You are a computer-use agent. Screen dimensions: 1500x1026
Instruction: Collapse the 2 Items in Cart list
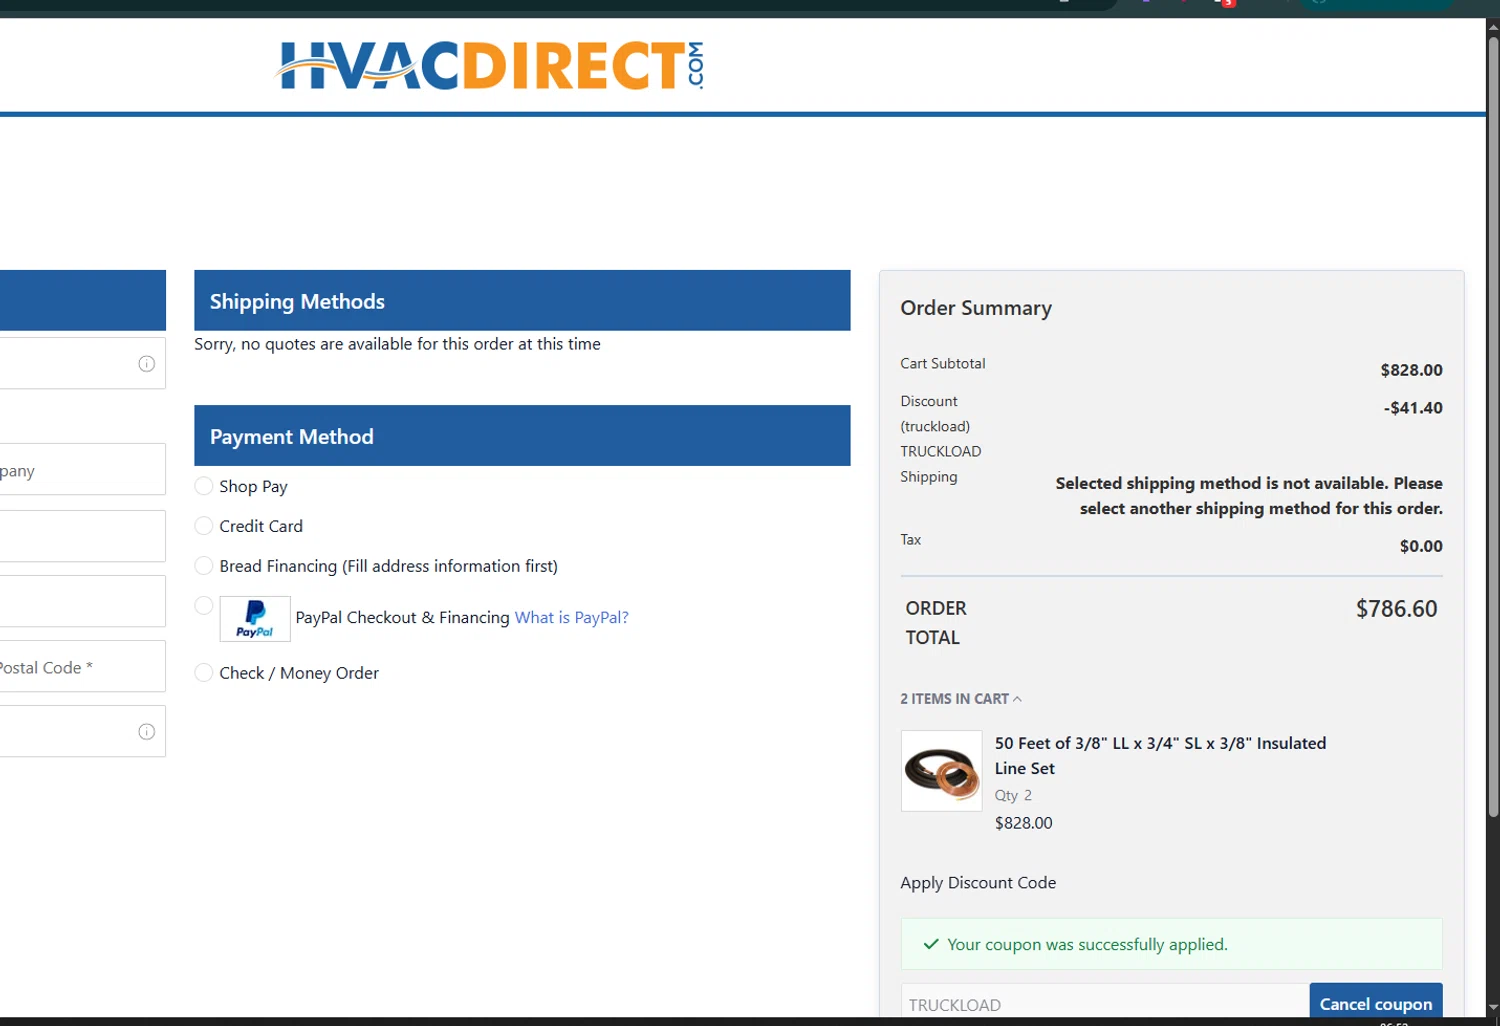[x=961, y=699]
